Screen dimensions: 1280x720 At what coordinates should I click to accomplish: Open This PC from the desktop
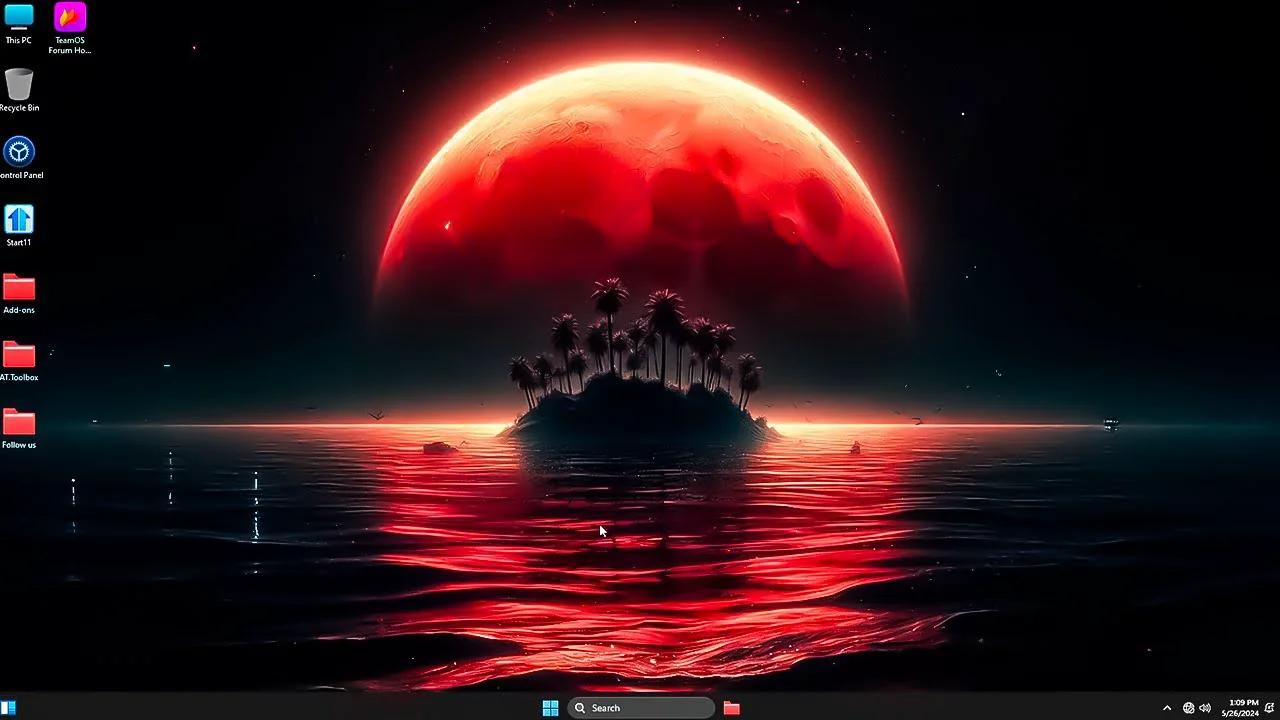point(19,22)
